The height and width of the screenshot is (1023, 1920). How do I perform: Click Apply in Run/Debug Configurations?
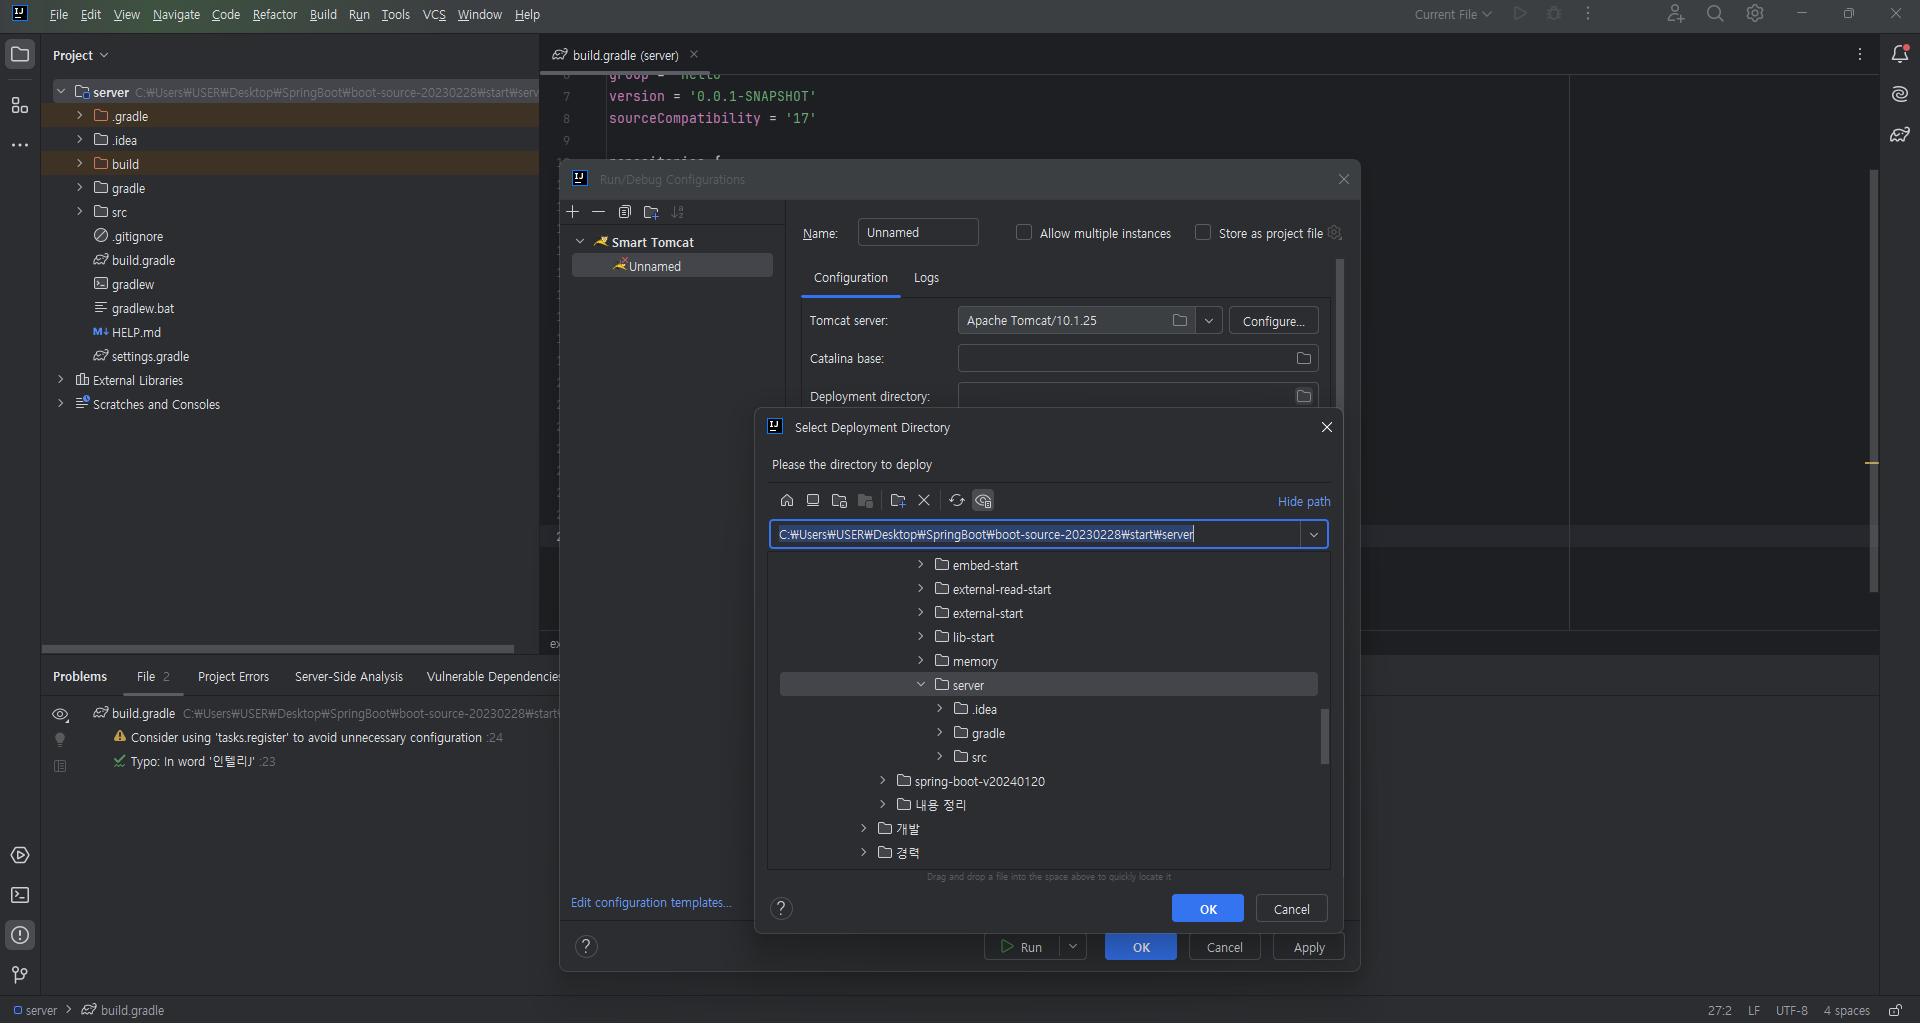tap(1309, 947)
